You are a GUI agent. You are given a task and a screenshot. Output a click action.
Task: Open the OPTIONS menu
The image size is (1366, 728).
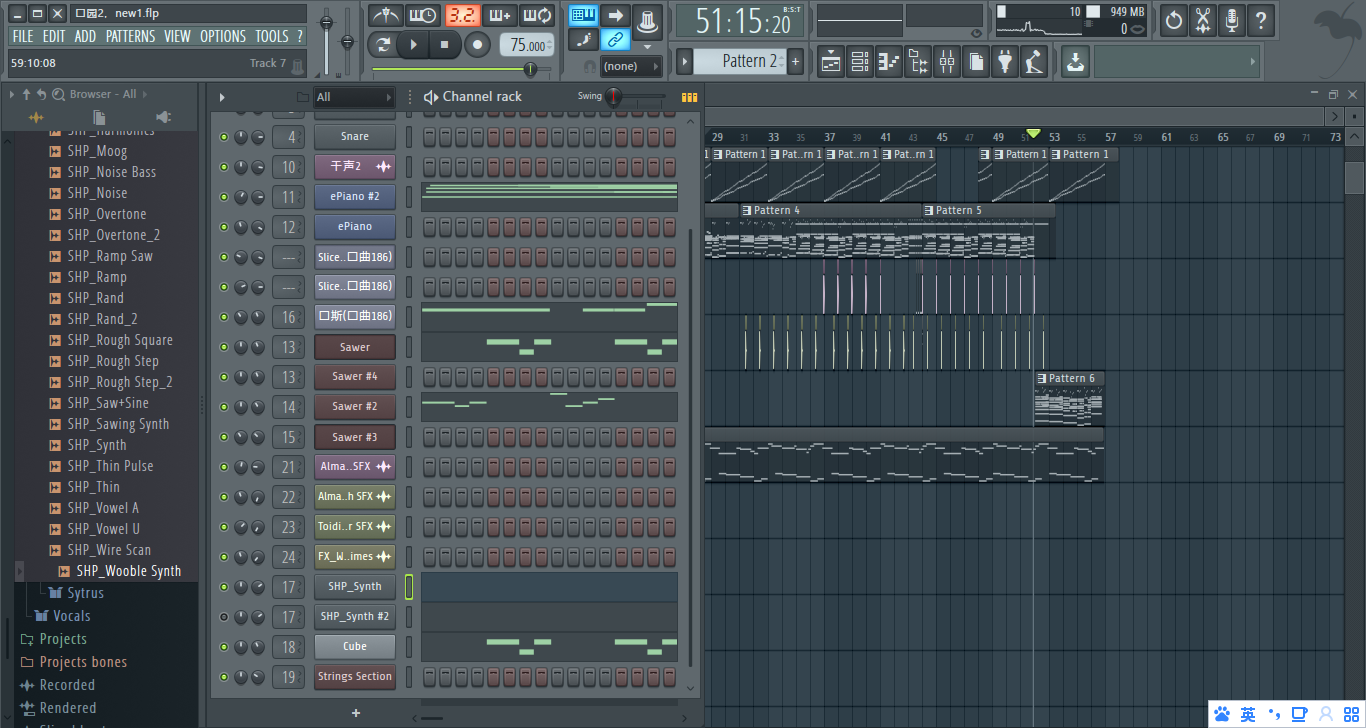(223, 36)
